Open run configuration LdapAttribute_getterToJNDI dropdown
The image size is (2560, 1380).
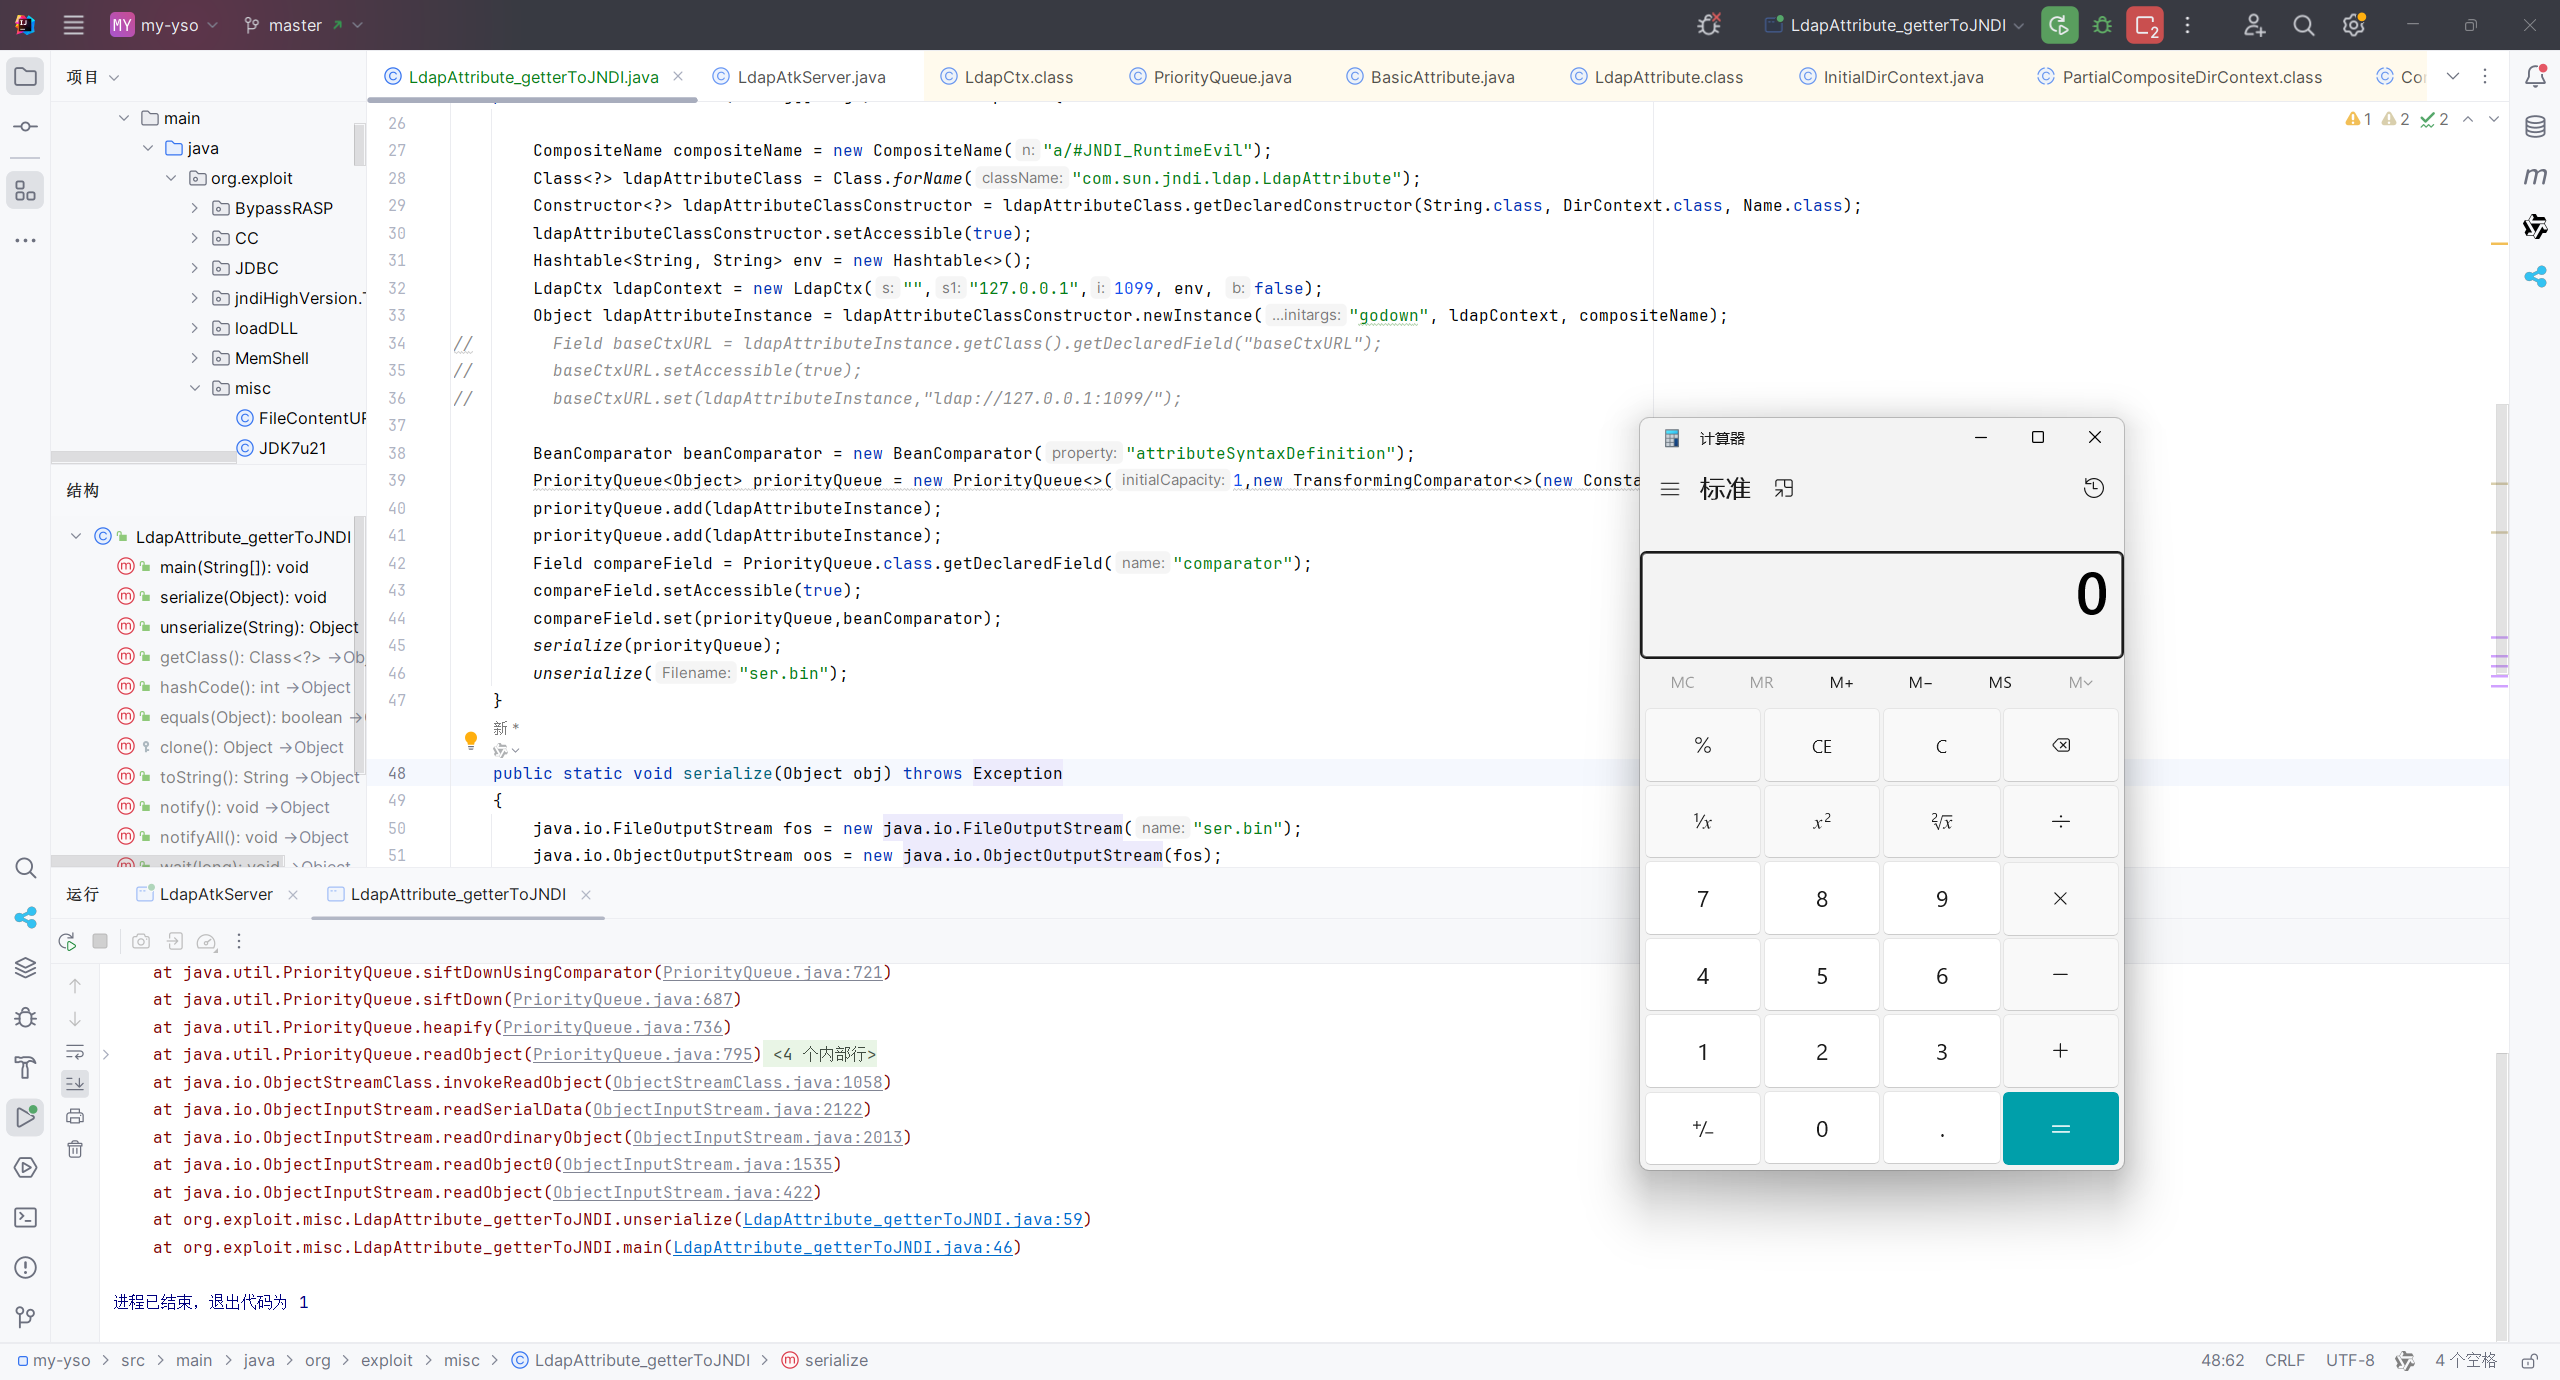(1895, 25)
